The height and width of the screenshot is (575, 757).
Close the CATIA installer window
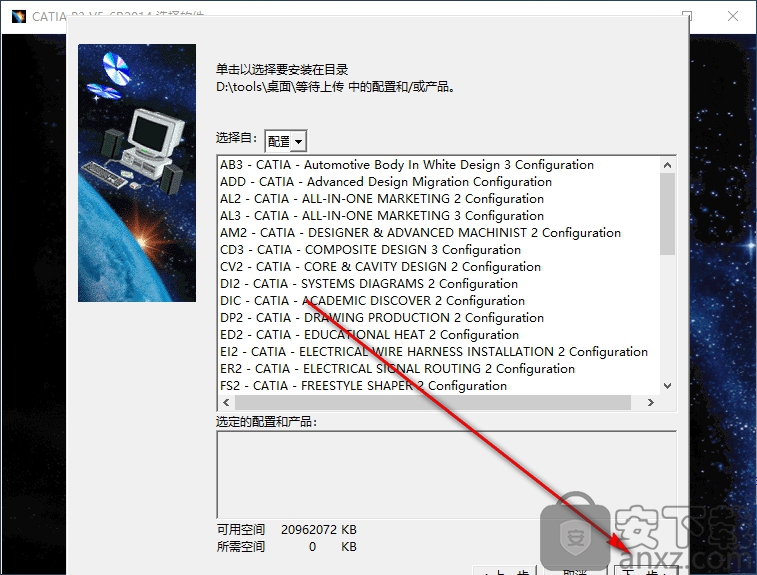click(x=732, y=16)
